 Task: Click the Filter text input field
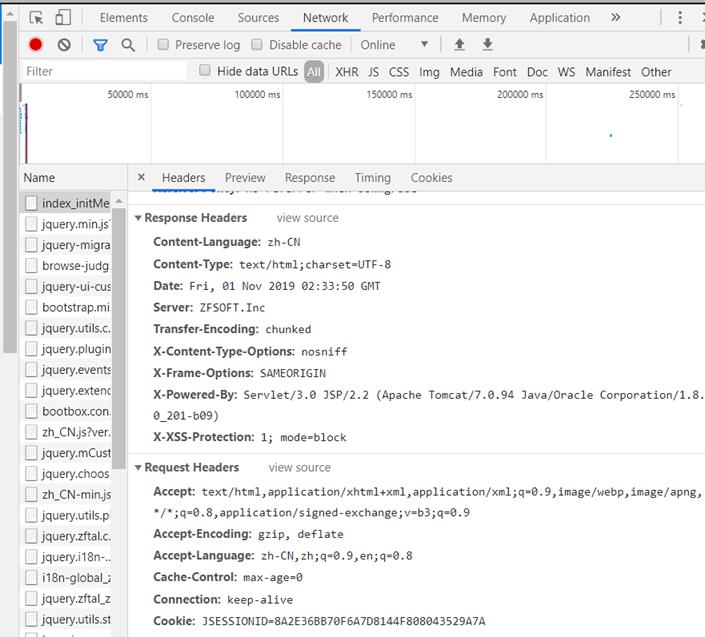[x=105, y=72]
